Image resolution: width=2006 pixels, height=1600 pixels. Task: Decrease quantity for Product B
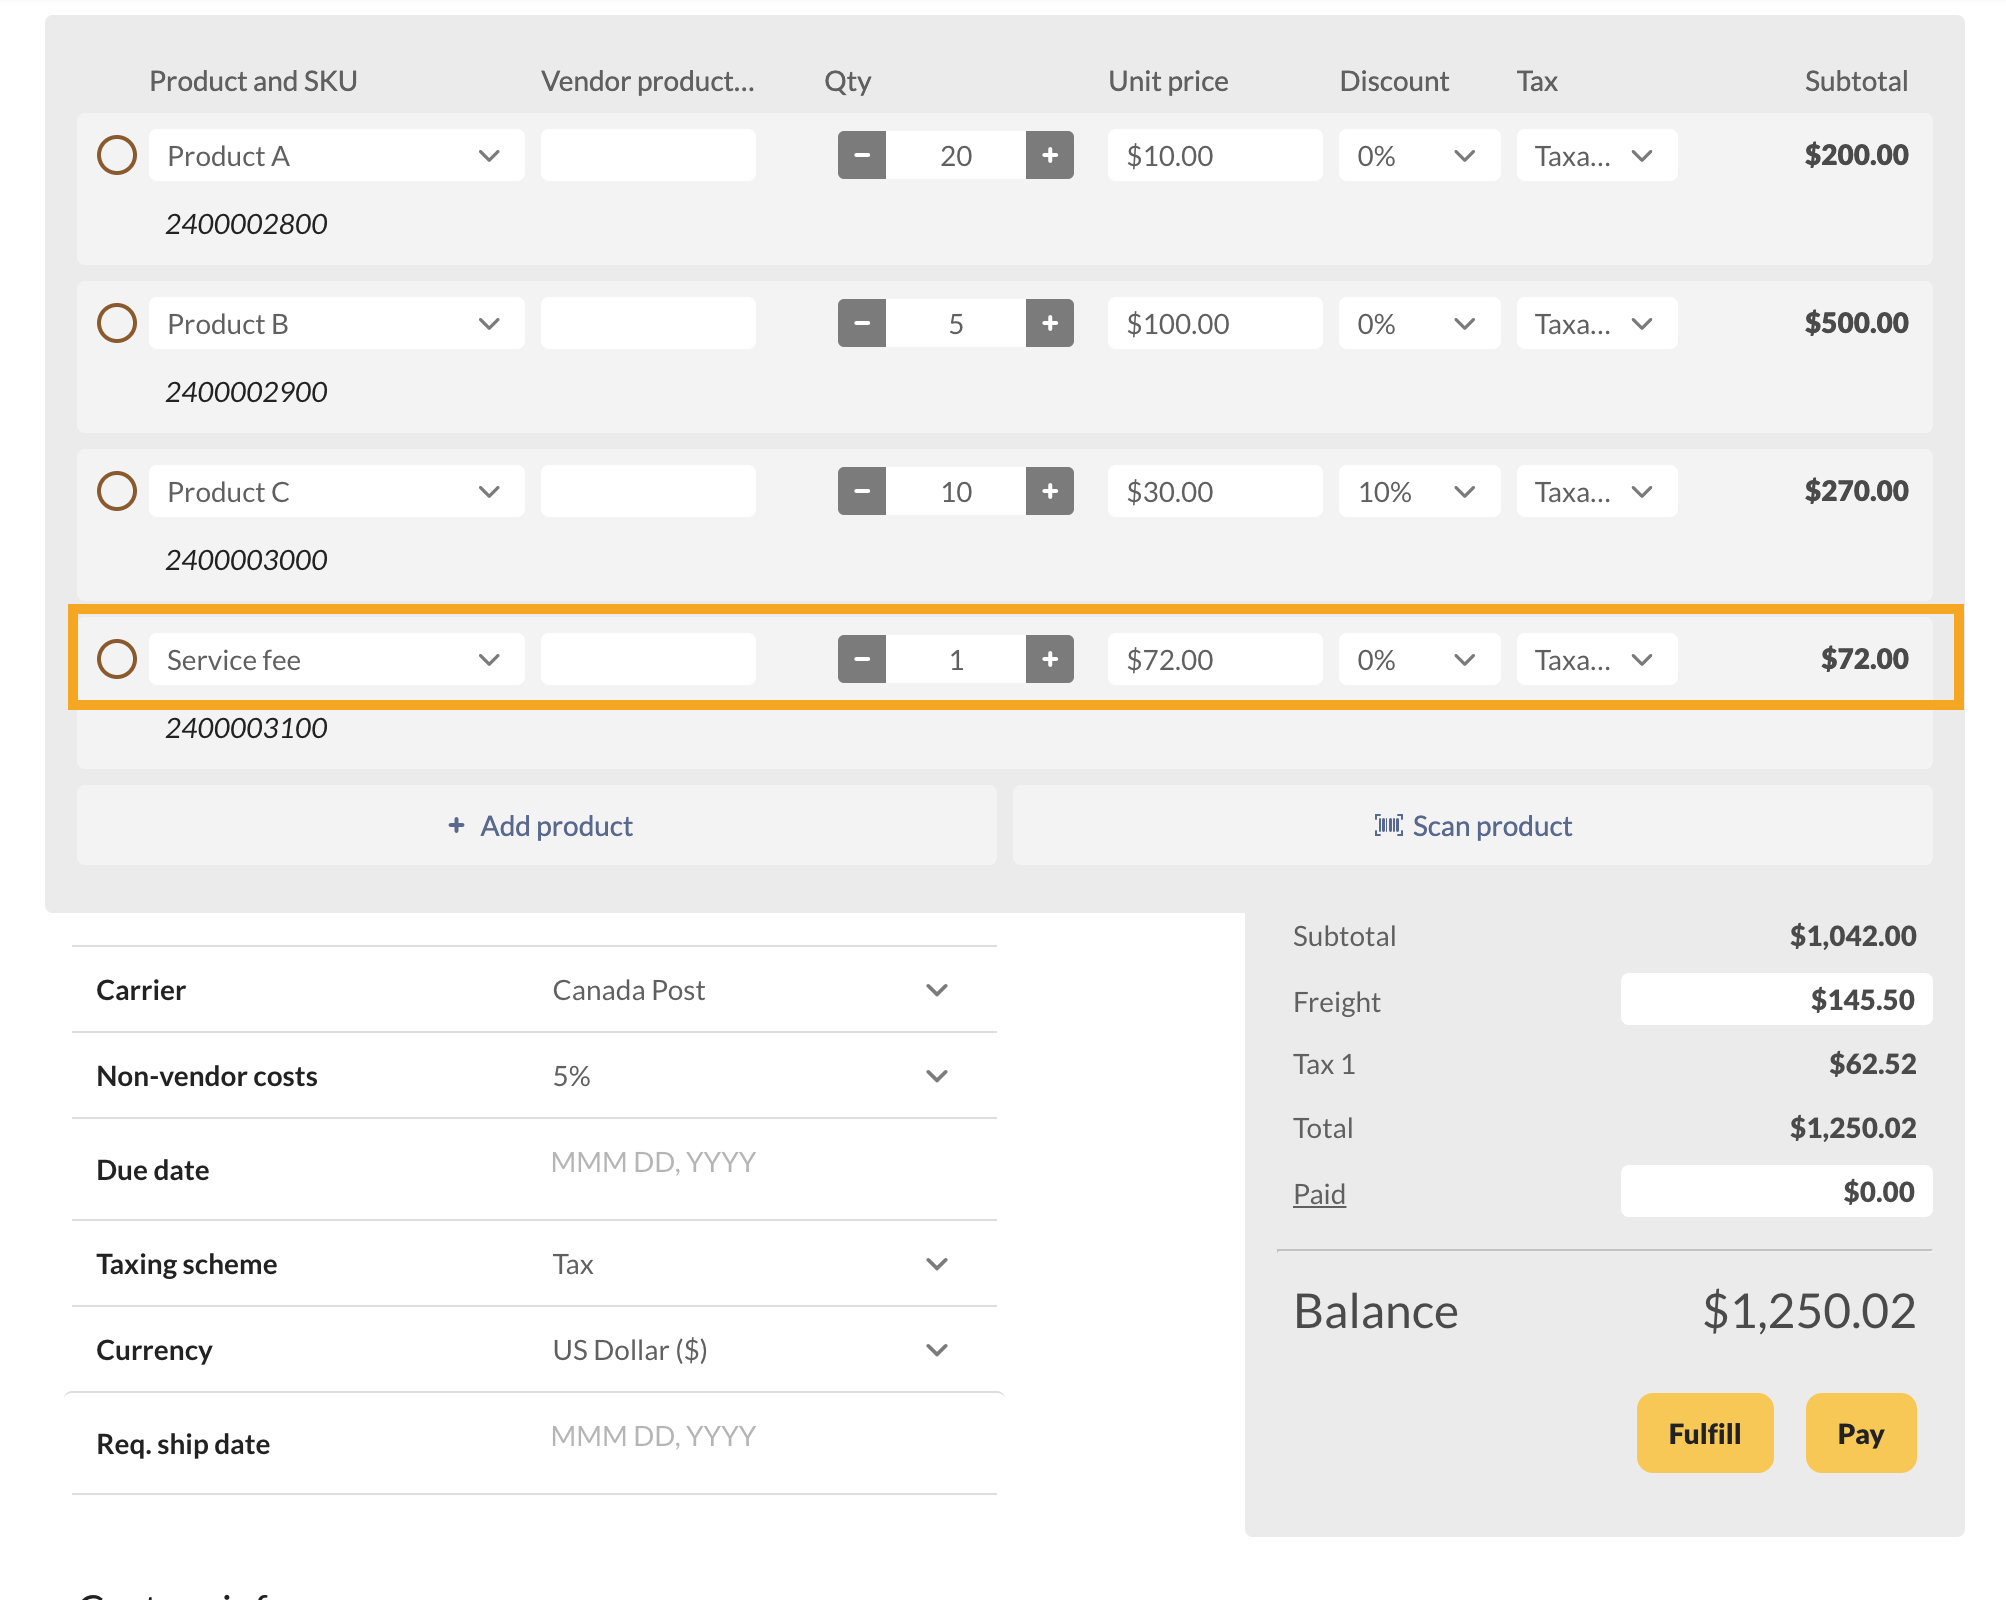click(861, 323)
